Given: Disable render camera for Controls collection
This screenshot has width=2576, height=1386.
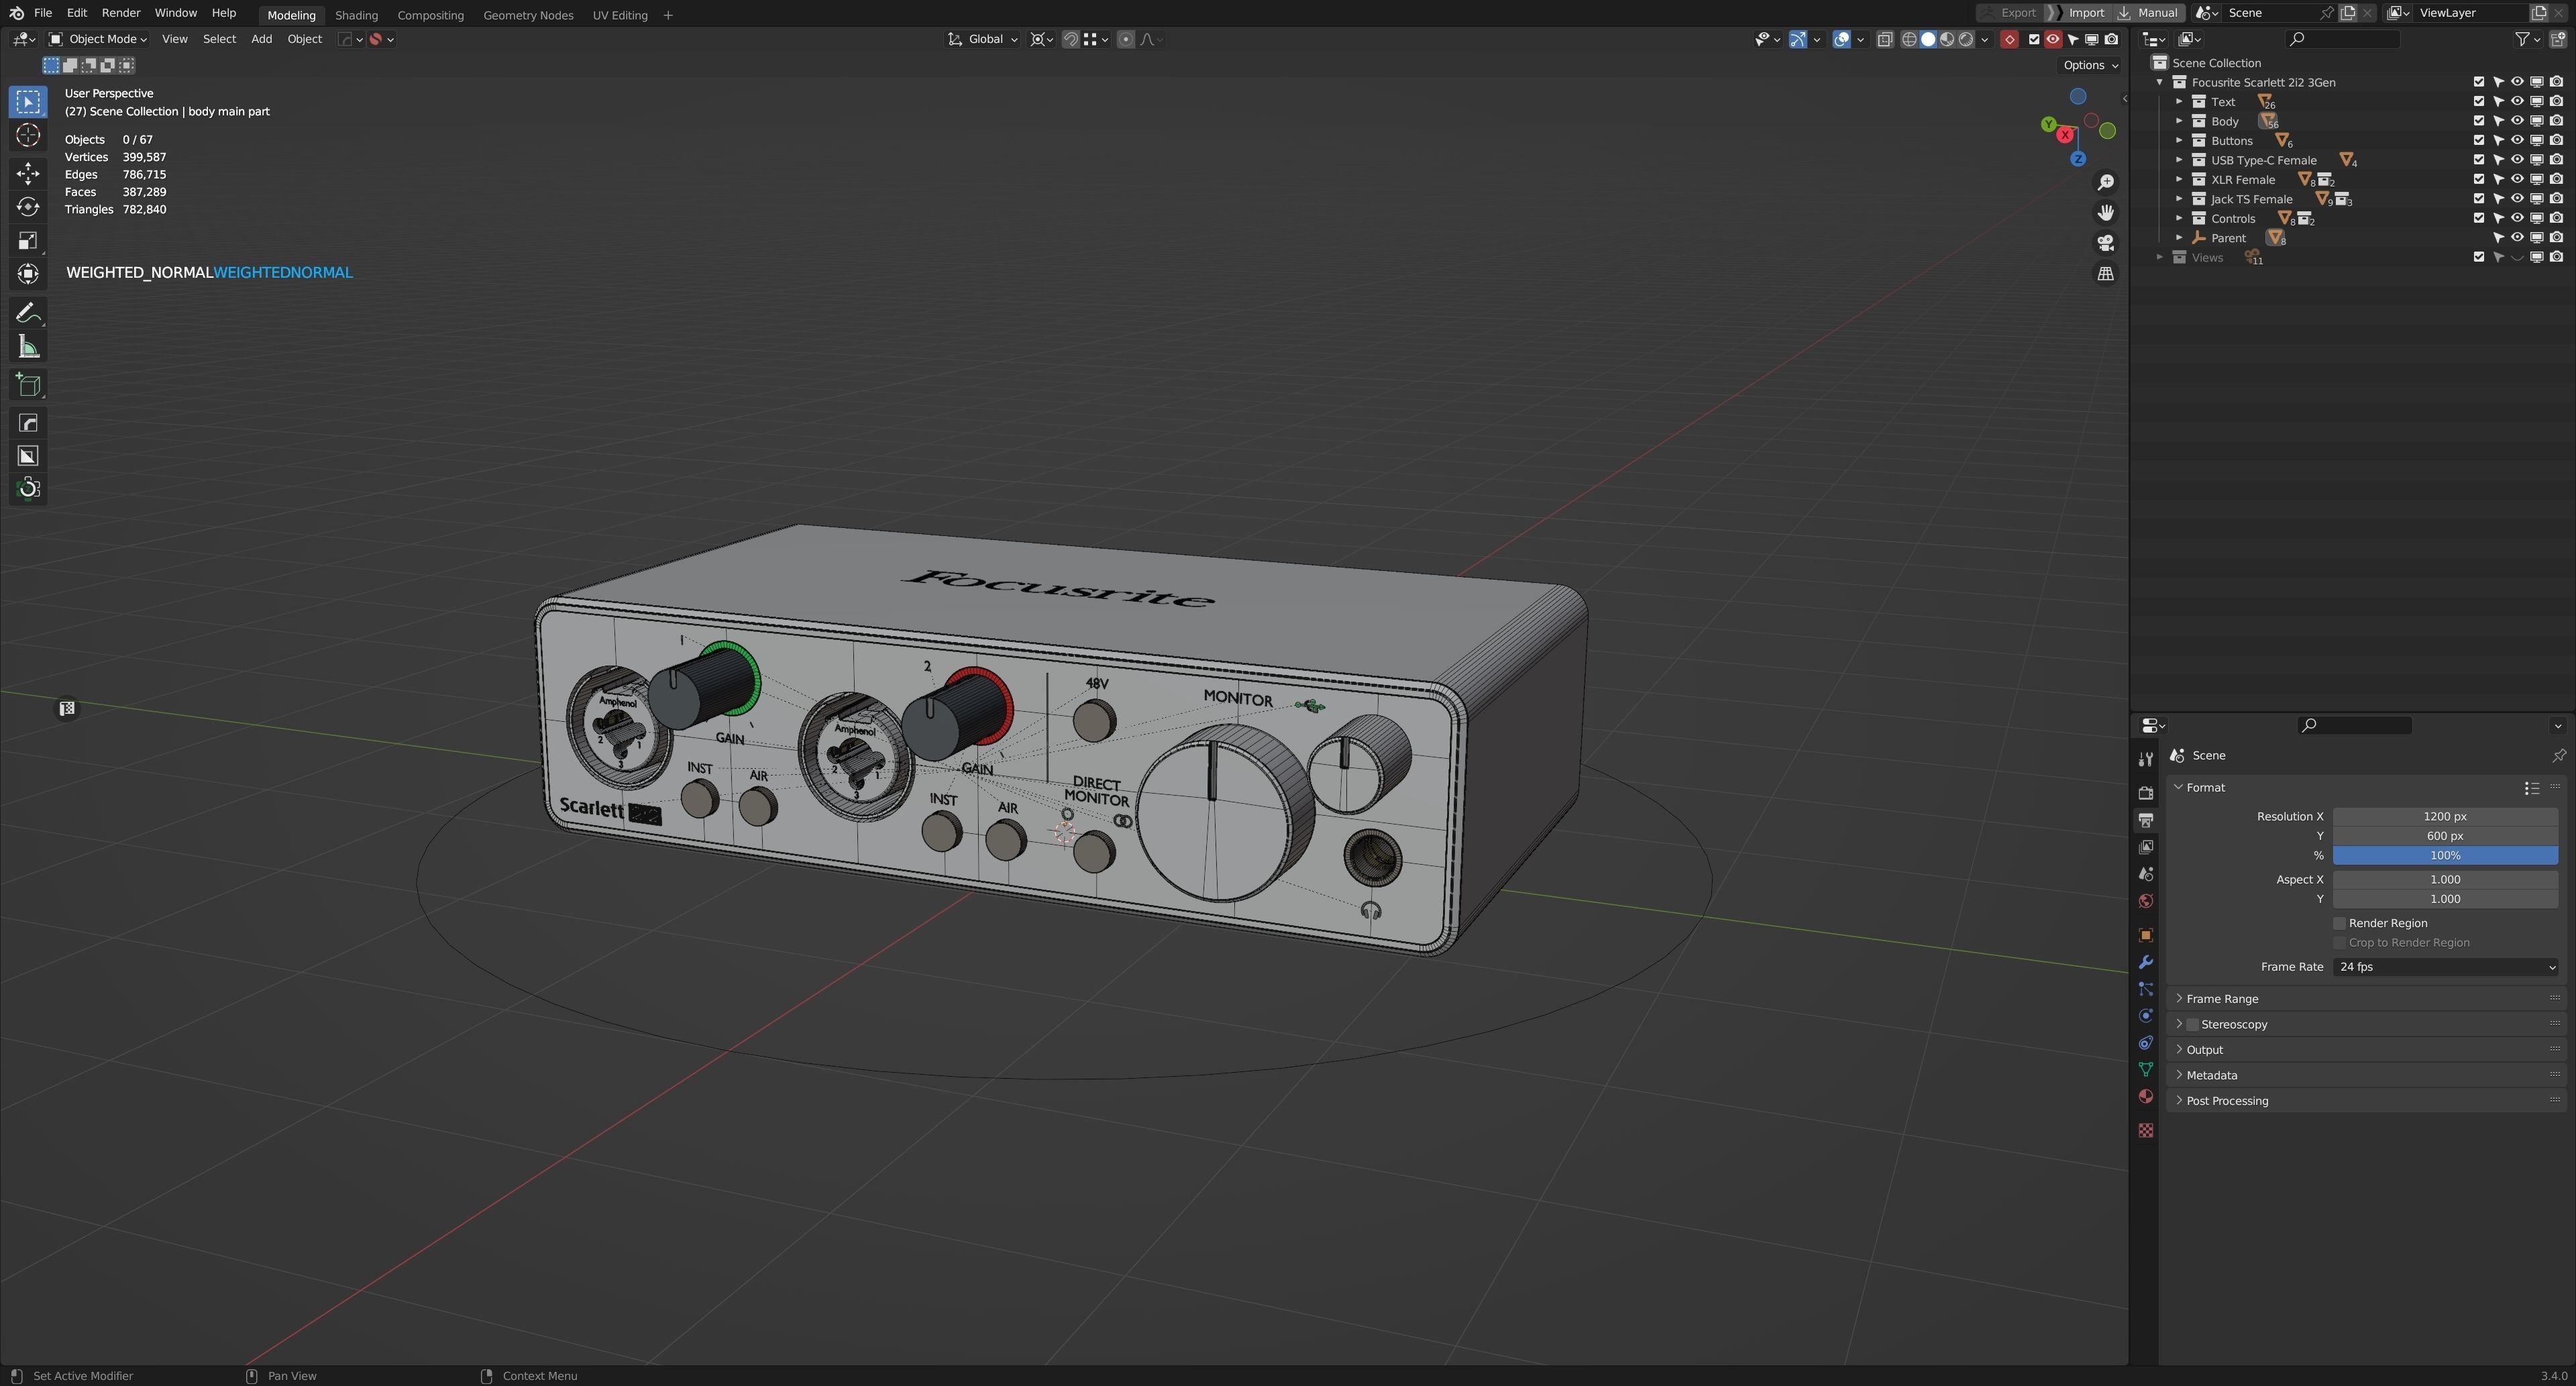Looking at the screenshot, I should 2556,218.
